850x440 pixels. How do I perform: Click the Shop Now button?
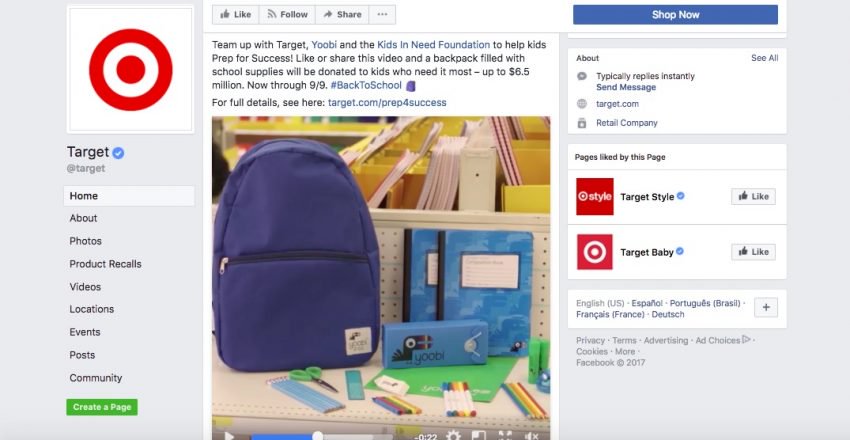click(x=675, y=15)
